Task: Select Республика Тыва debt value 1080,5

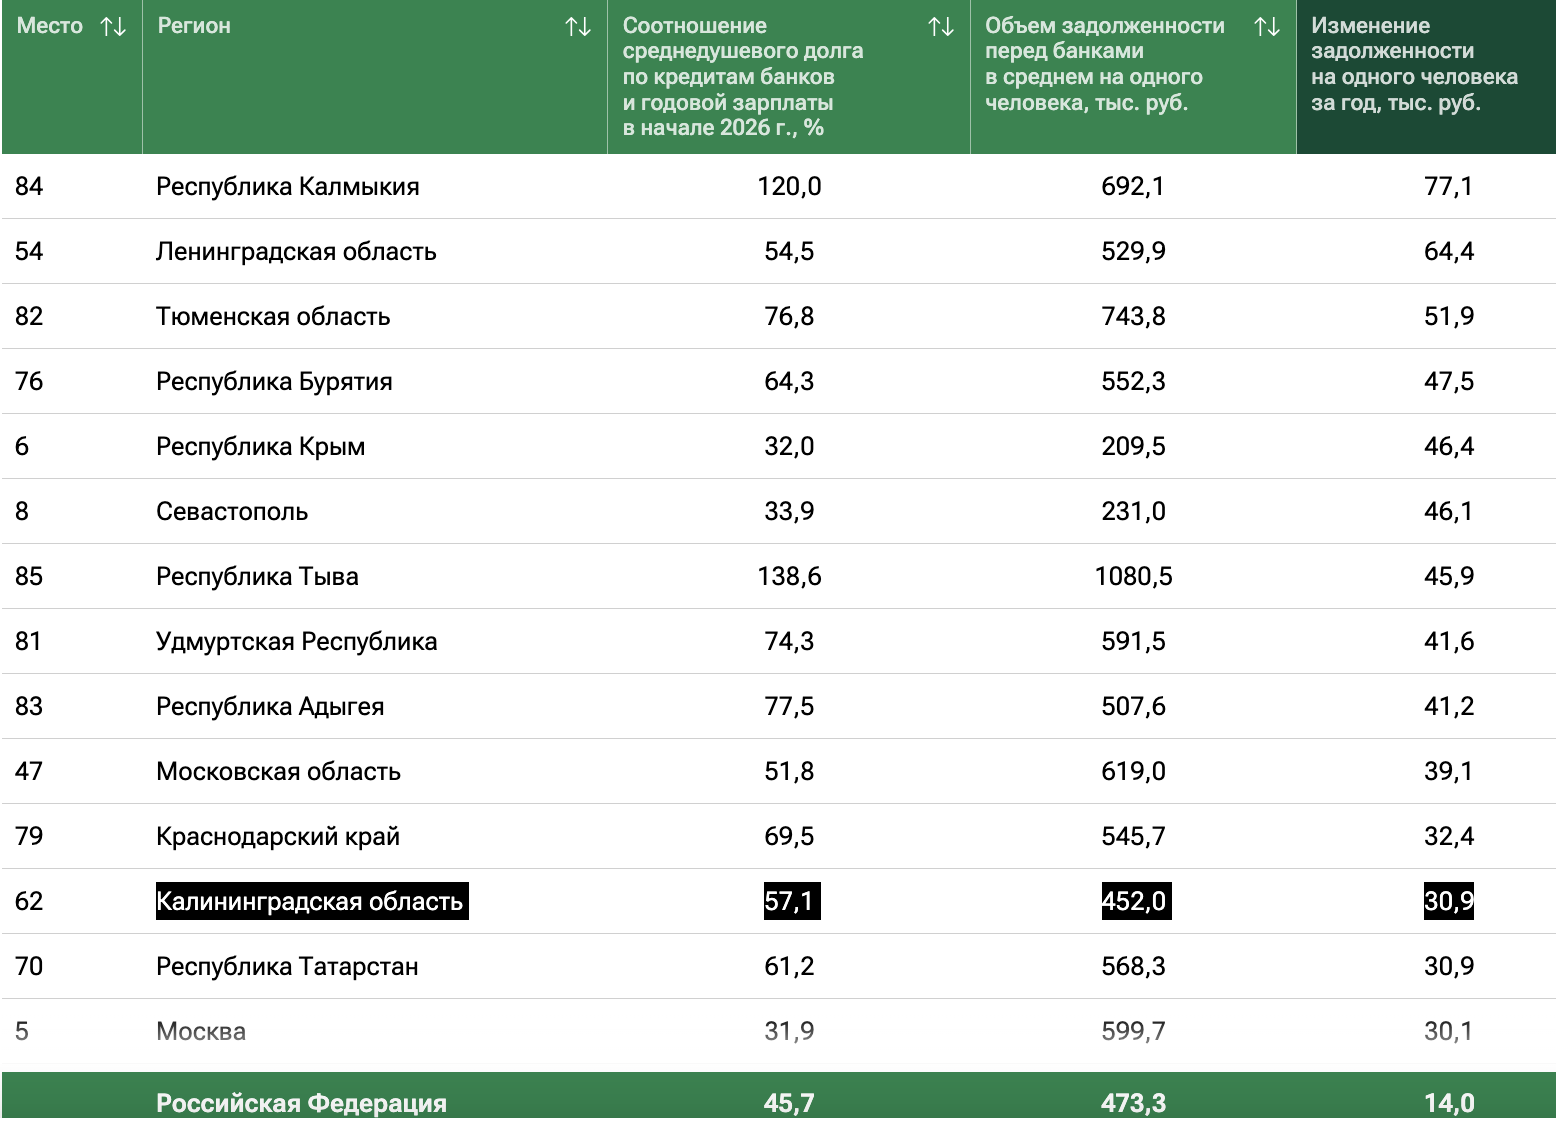Action: (1133, 577)
